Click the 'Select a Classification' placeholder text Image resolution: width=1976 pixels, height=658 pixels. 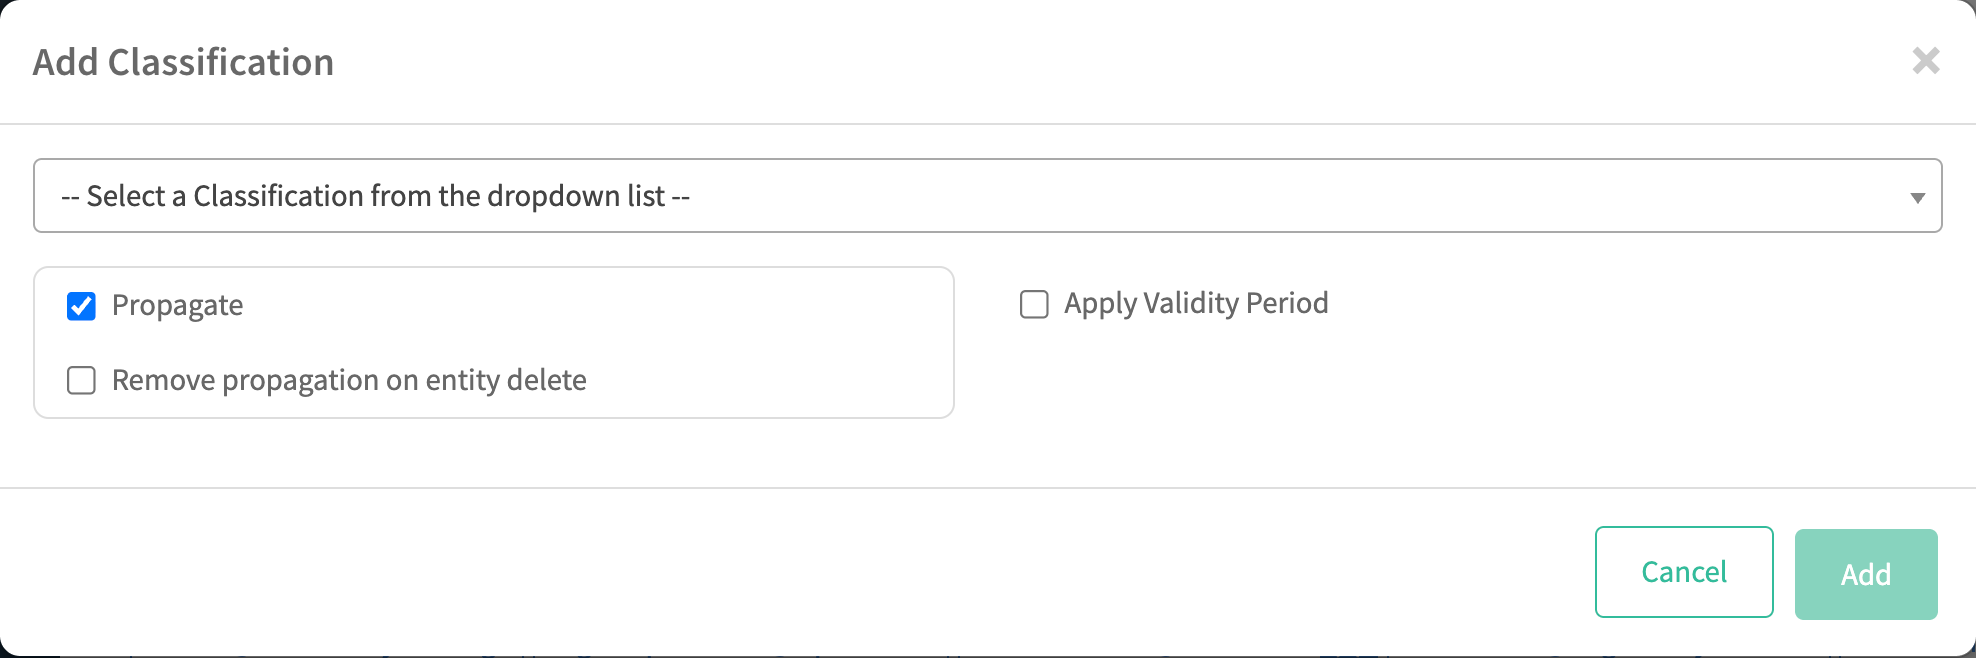point(375,196)
